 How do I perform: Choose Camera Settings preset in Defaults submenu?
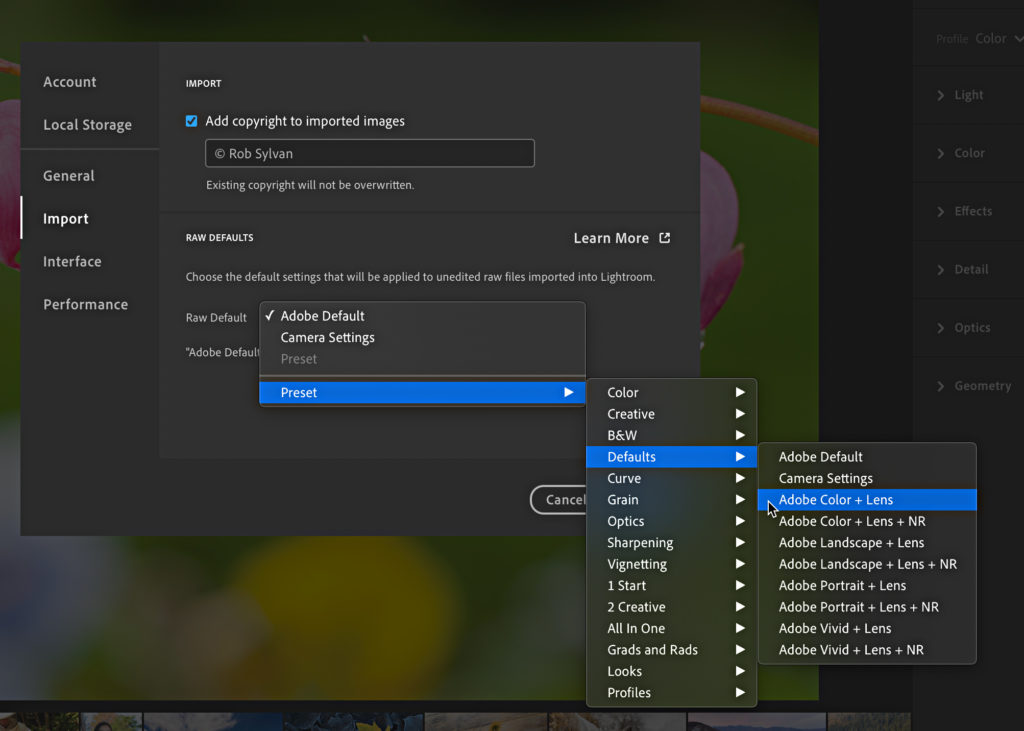pos(867,478)
